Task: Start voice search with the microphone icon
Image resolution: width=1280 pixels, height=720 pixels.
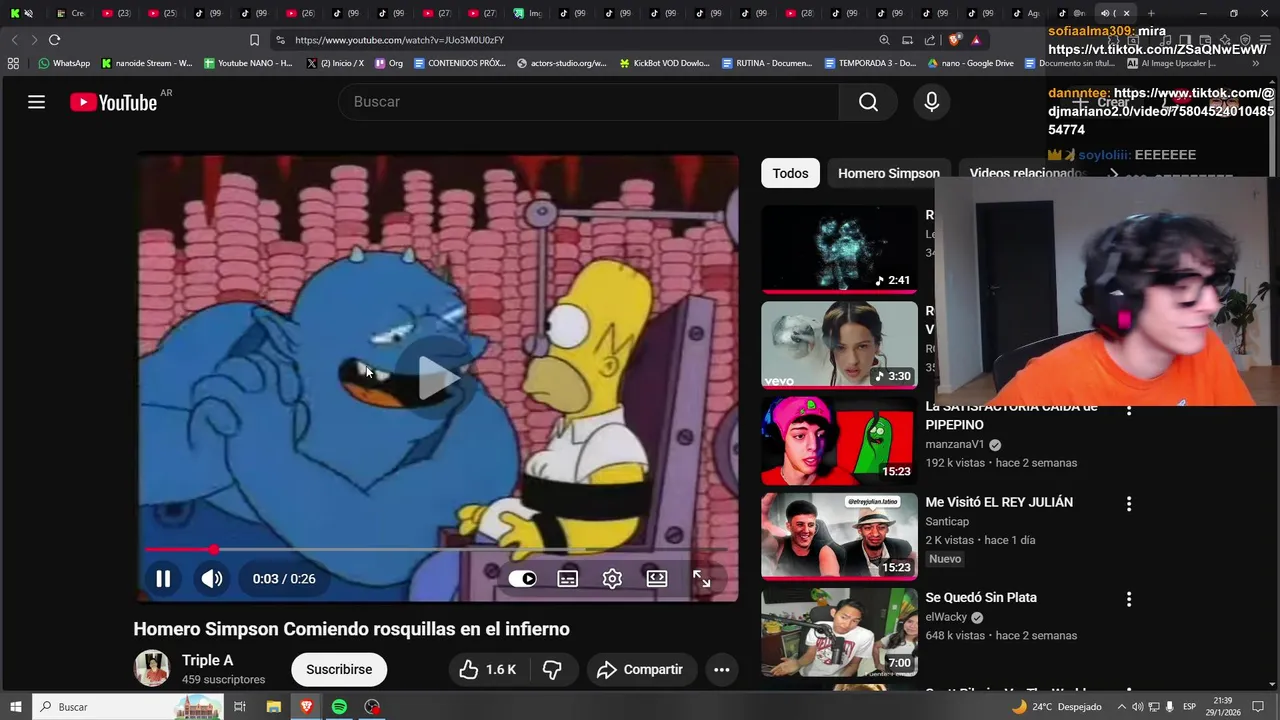Action: click(x=931, y=102)
